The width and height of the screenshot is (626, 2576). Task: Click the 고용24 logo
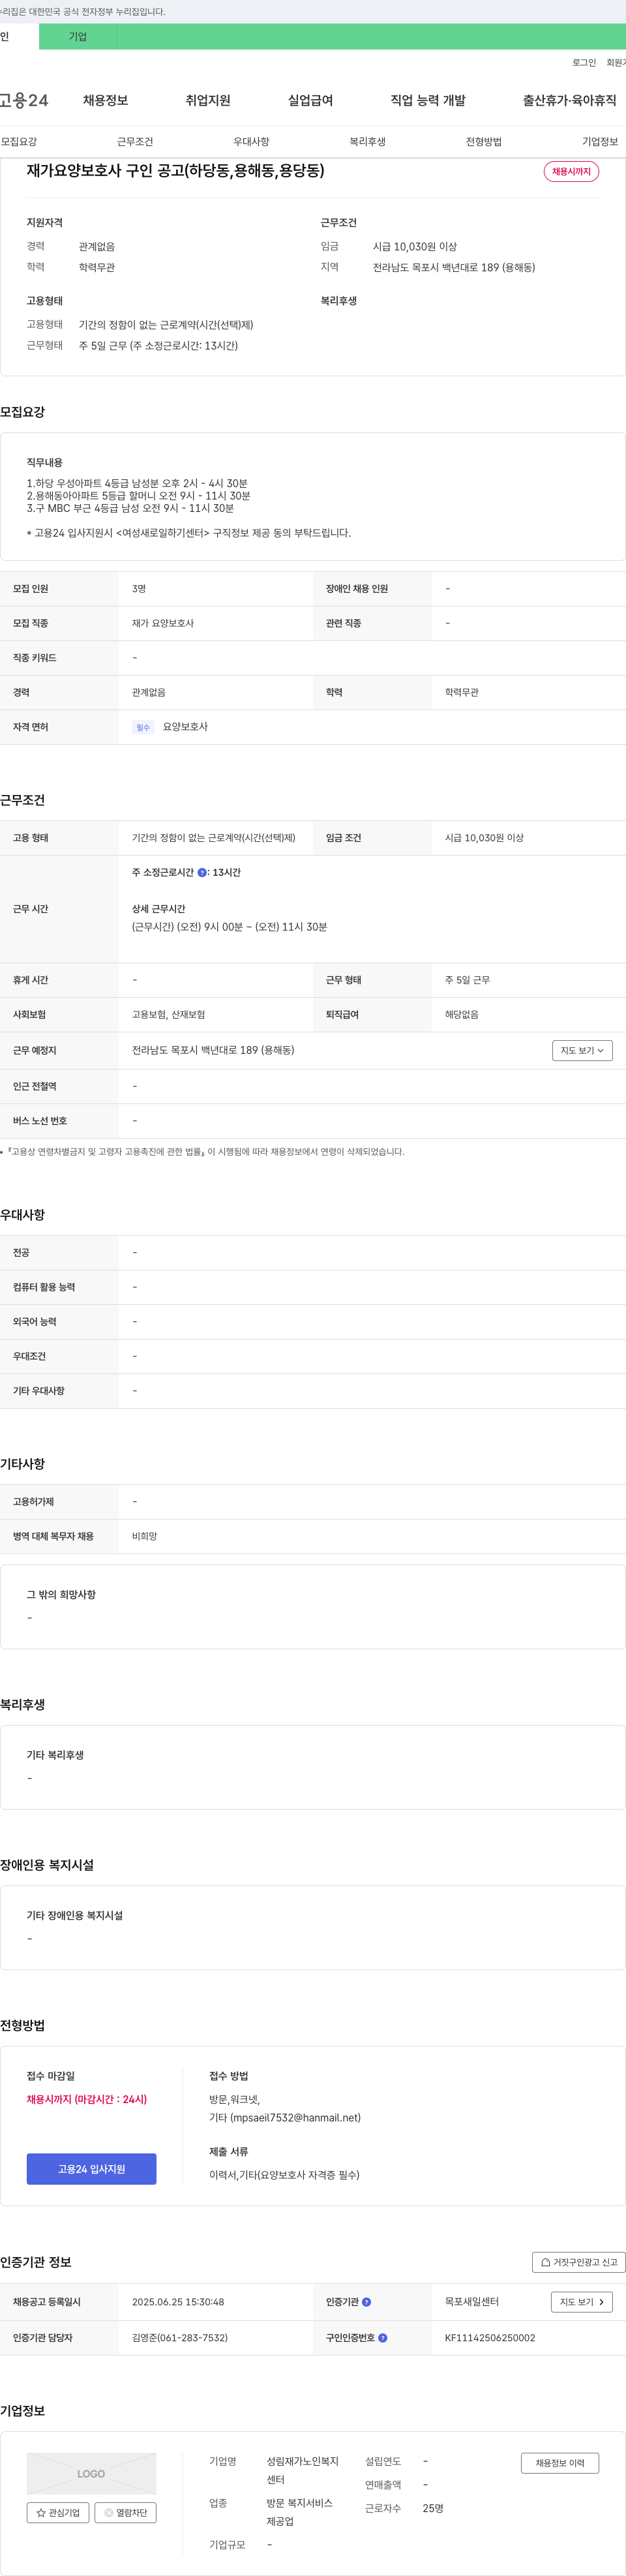24,100
